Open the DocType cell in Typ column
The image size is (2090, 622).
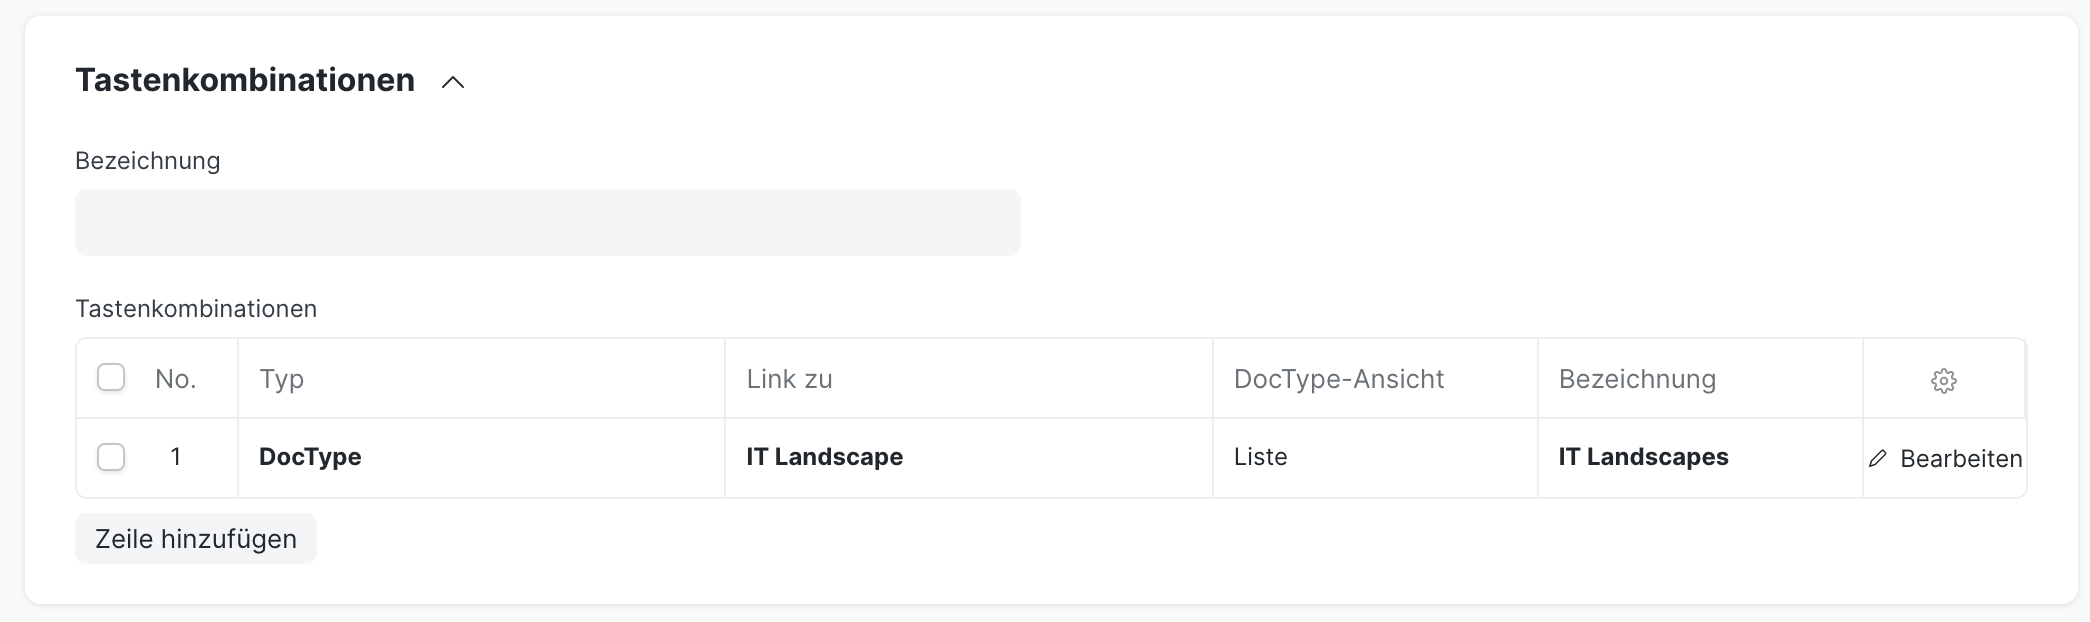481,457
